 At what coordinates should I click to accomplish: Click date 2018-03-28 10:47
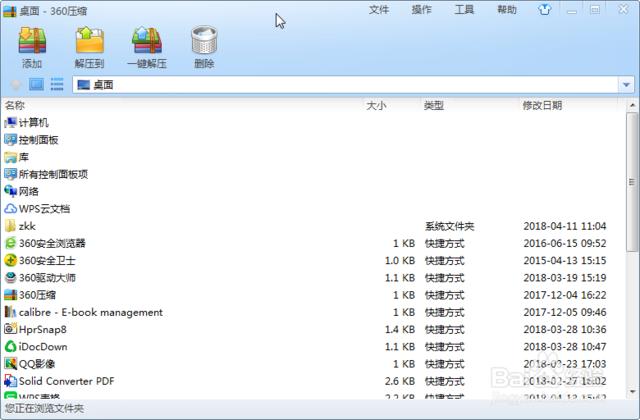[565, 347]
